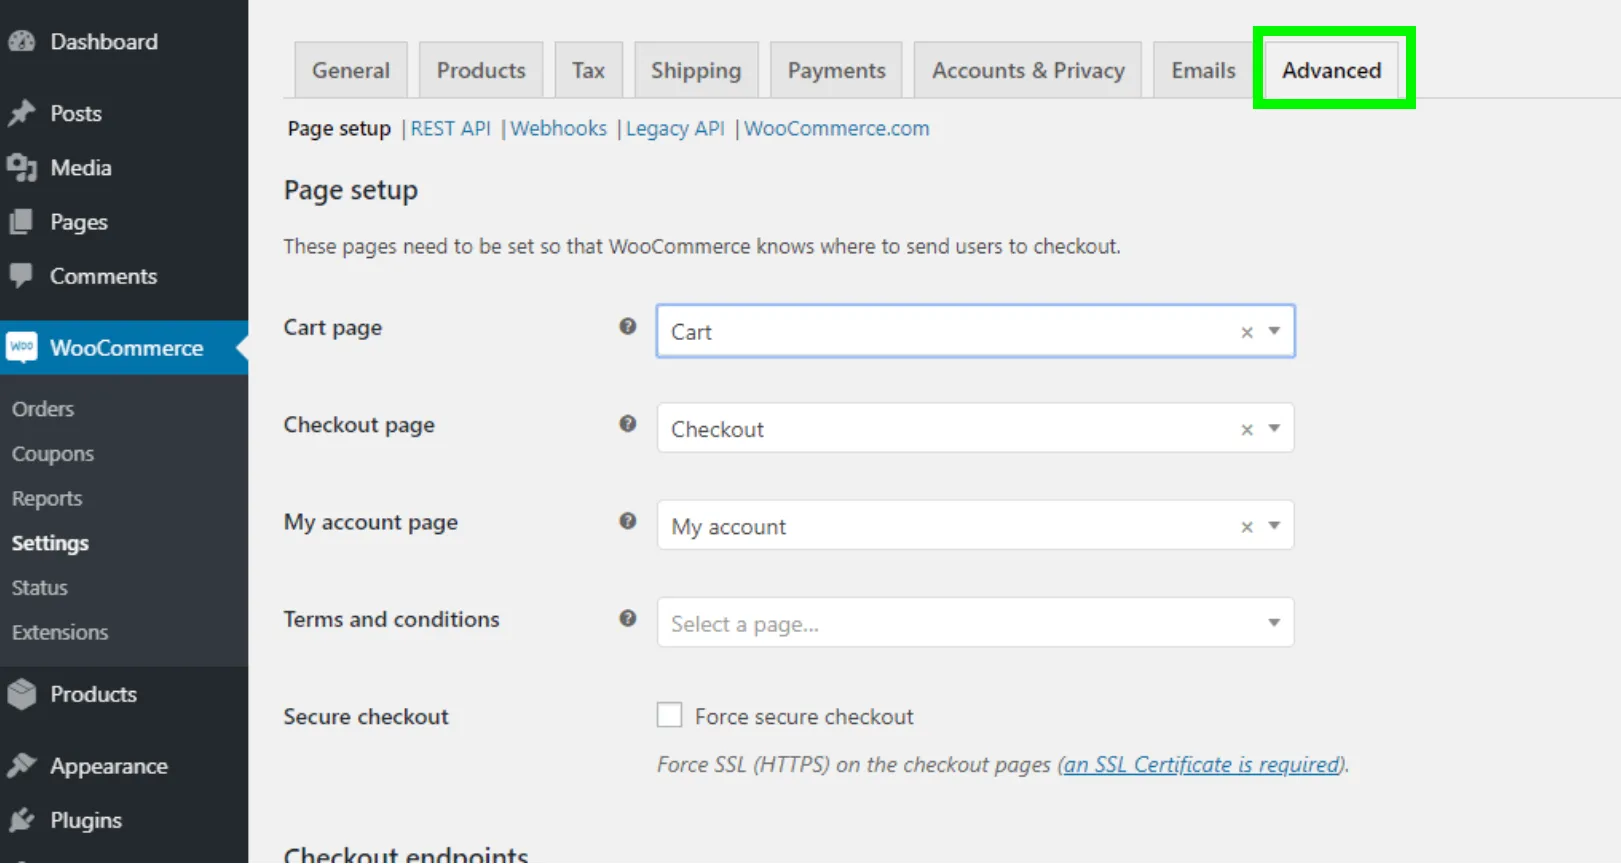
Task: Open the My account page dropdown
Action: (975, 525)
